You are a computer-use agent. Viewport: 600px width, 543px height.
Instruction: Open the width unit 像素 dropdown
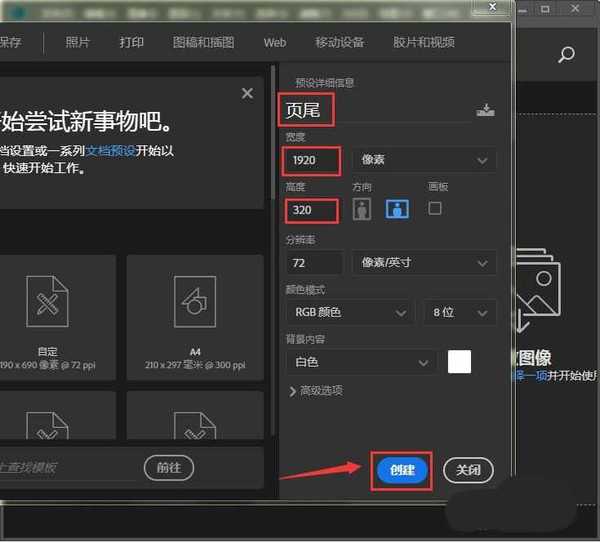pos(423,160)
